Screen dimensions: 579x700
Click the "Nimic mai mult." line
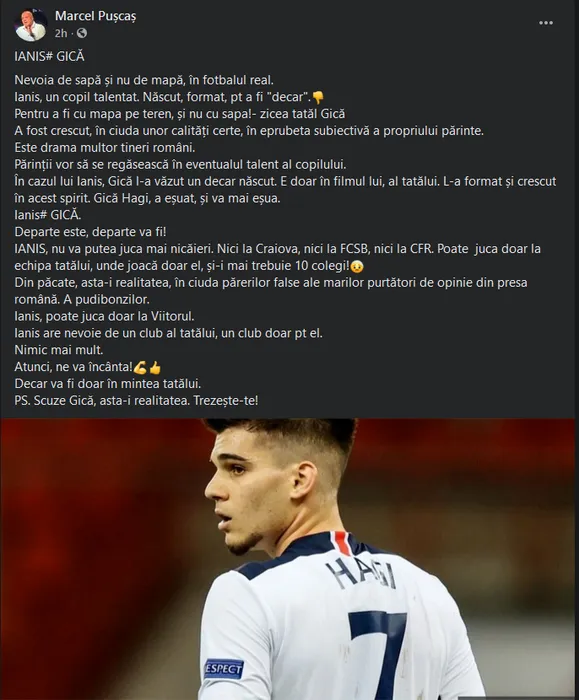point(58,350)
